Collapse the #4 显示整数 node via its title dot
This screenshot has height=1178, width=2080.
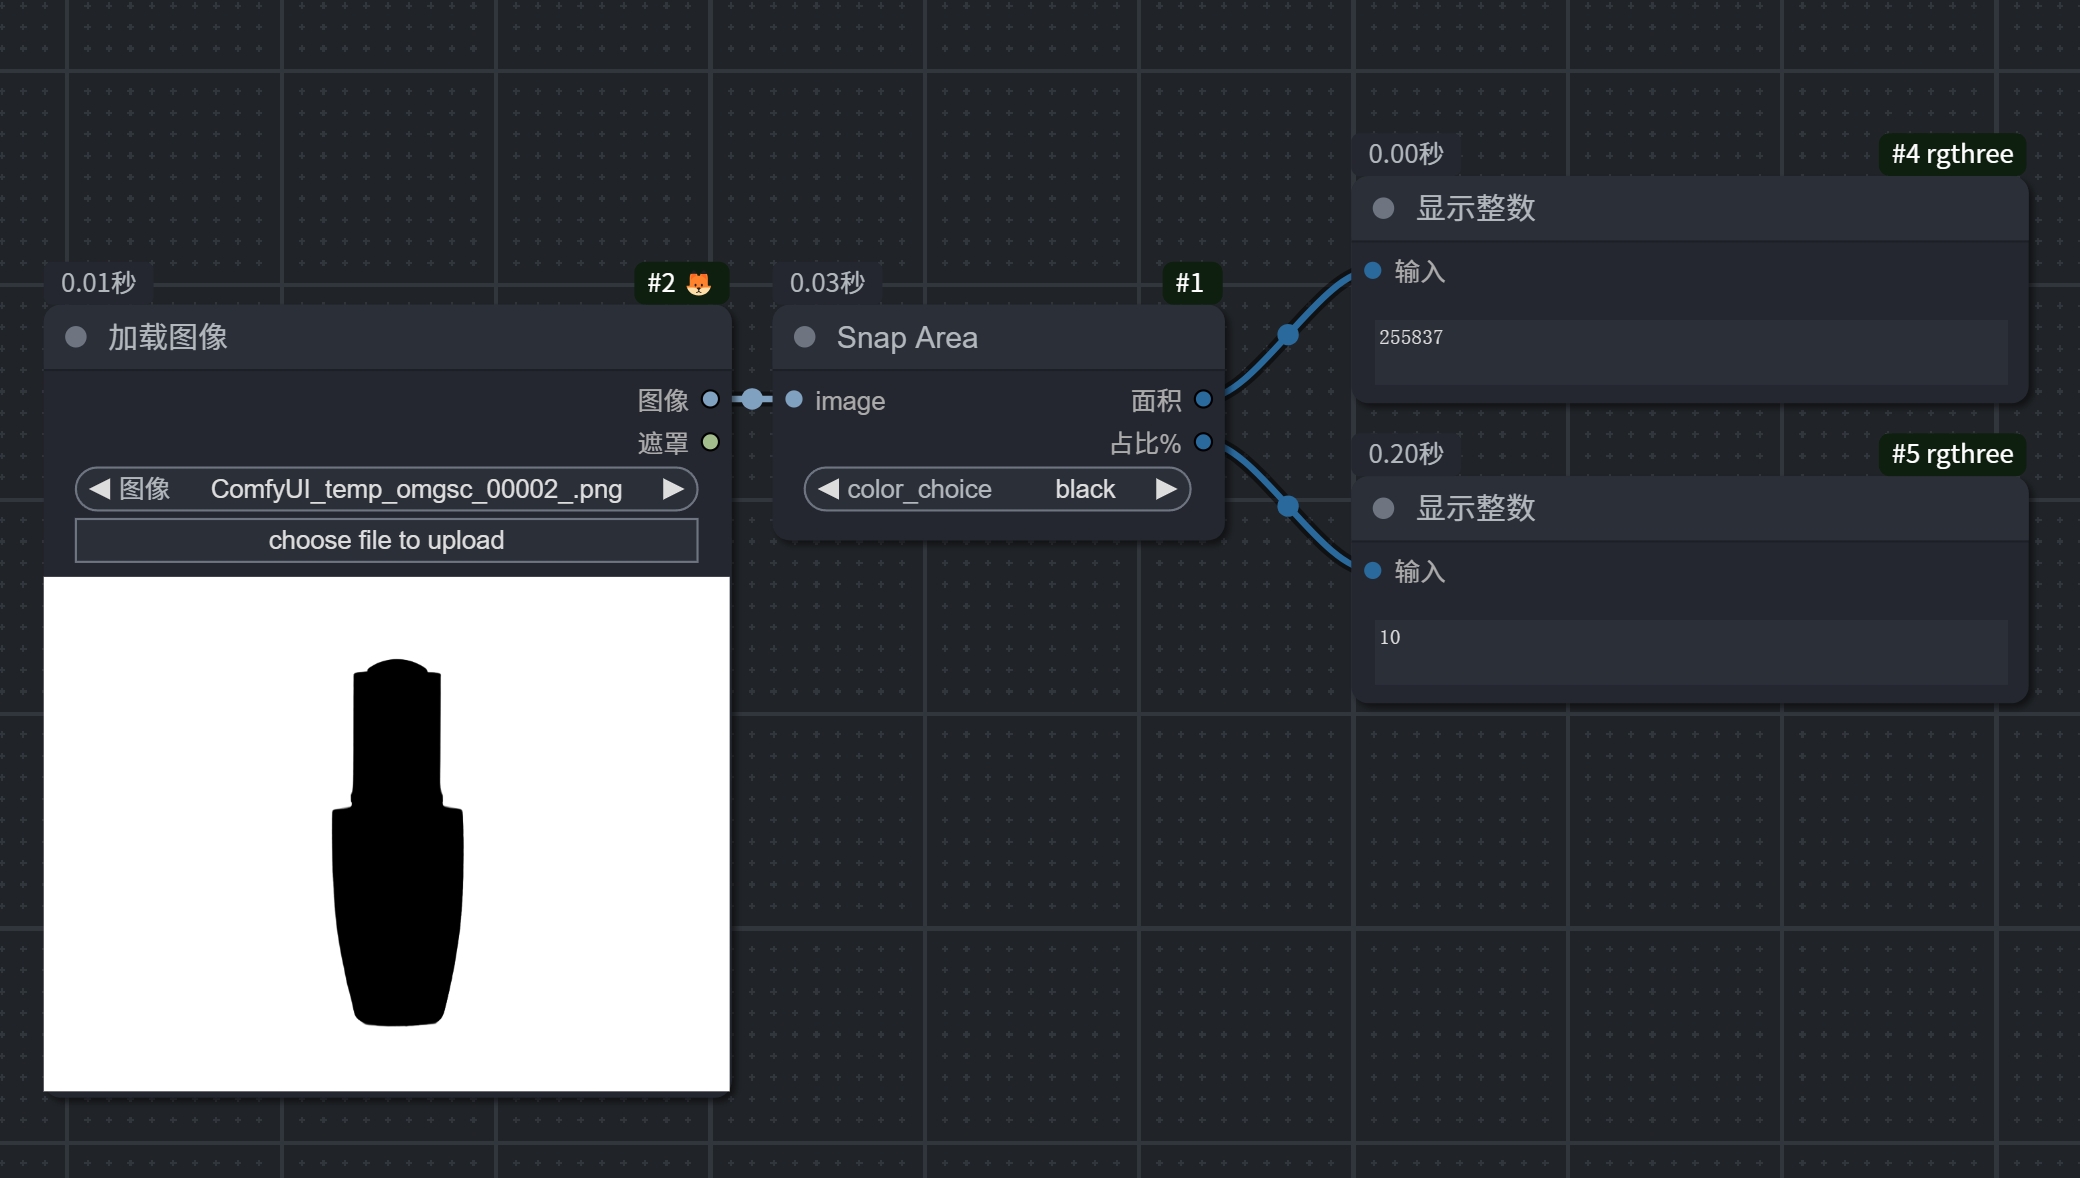pyautogui.click(x=1384, y=208)
